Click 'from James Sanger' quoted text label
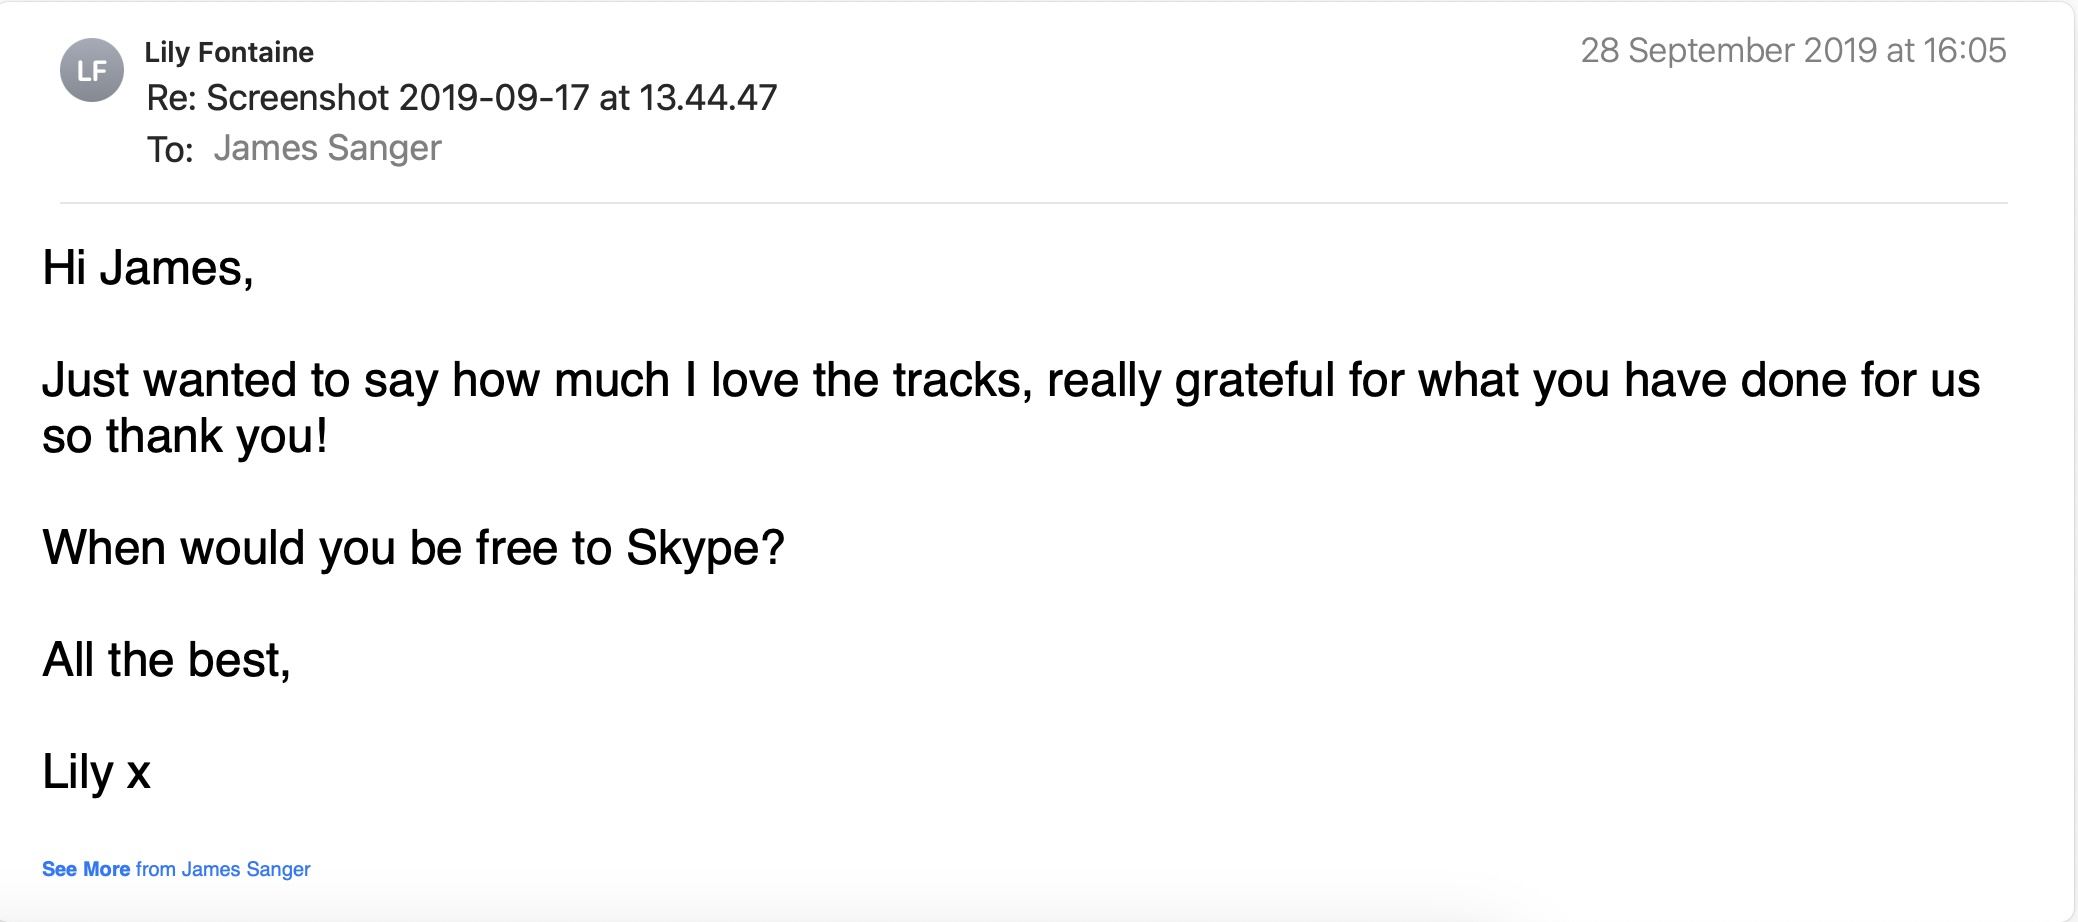Screen dimensions: 2078x922 tap(223, 869)
